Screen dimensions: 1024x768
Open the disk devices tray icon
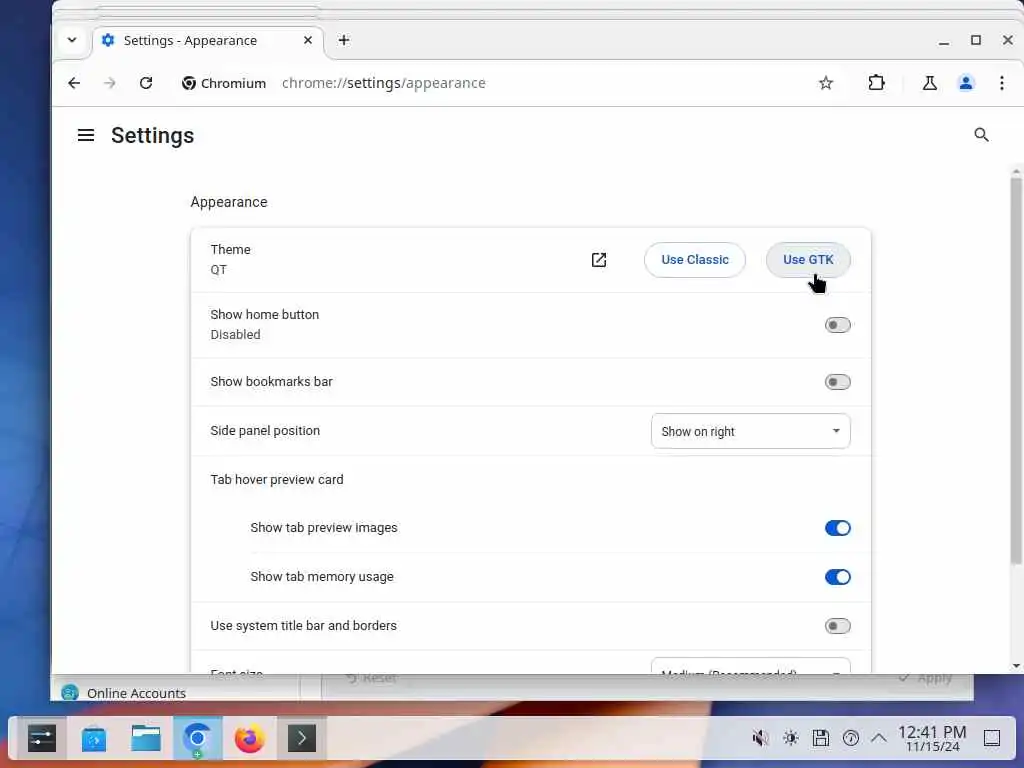(820, 739)
